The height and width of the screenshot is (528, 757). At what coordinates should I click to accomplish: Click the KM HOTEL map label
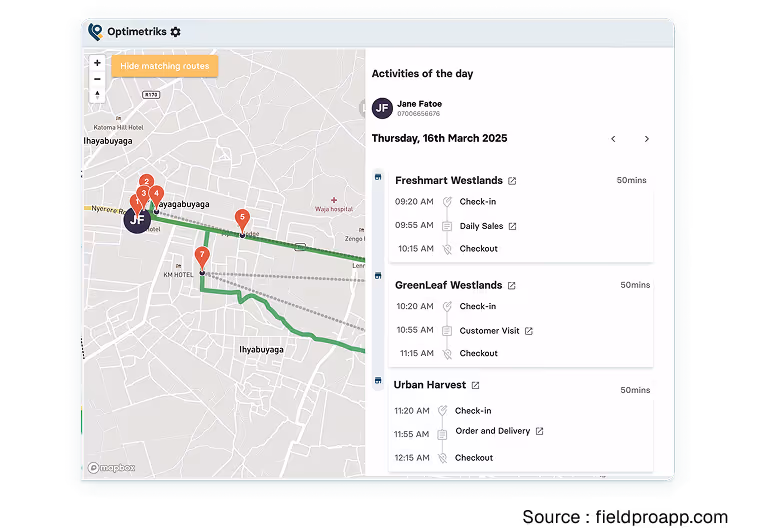179,275
